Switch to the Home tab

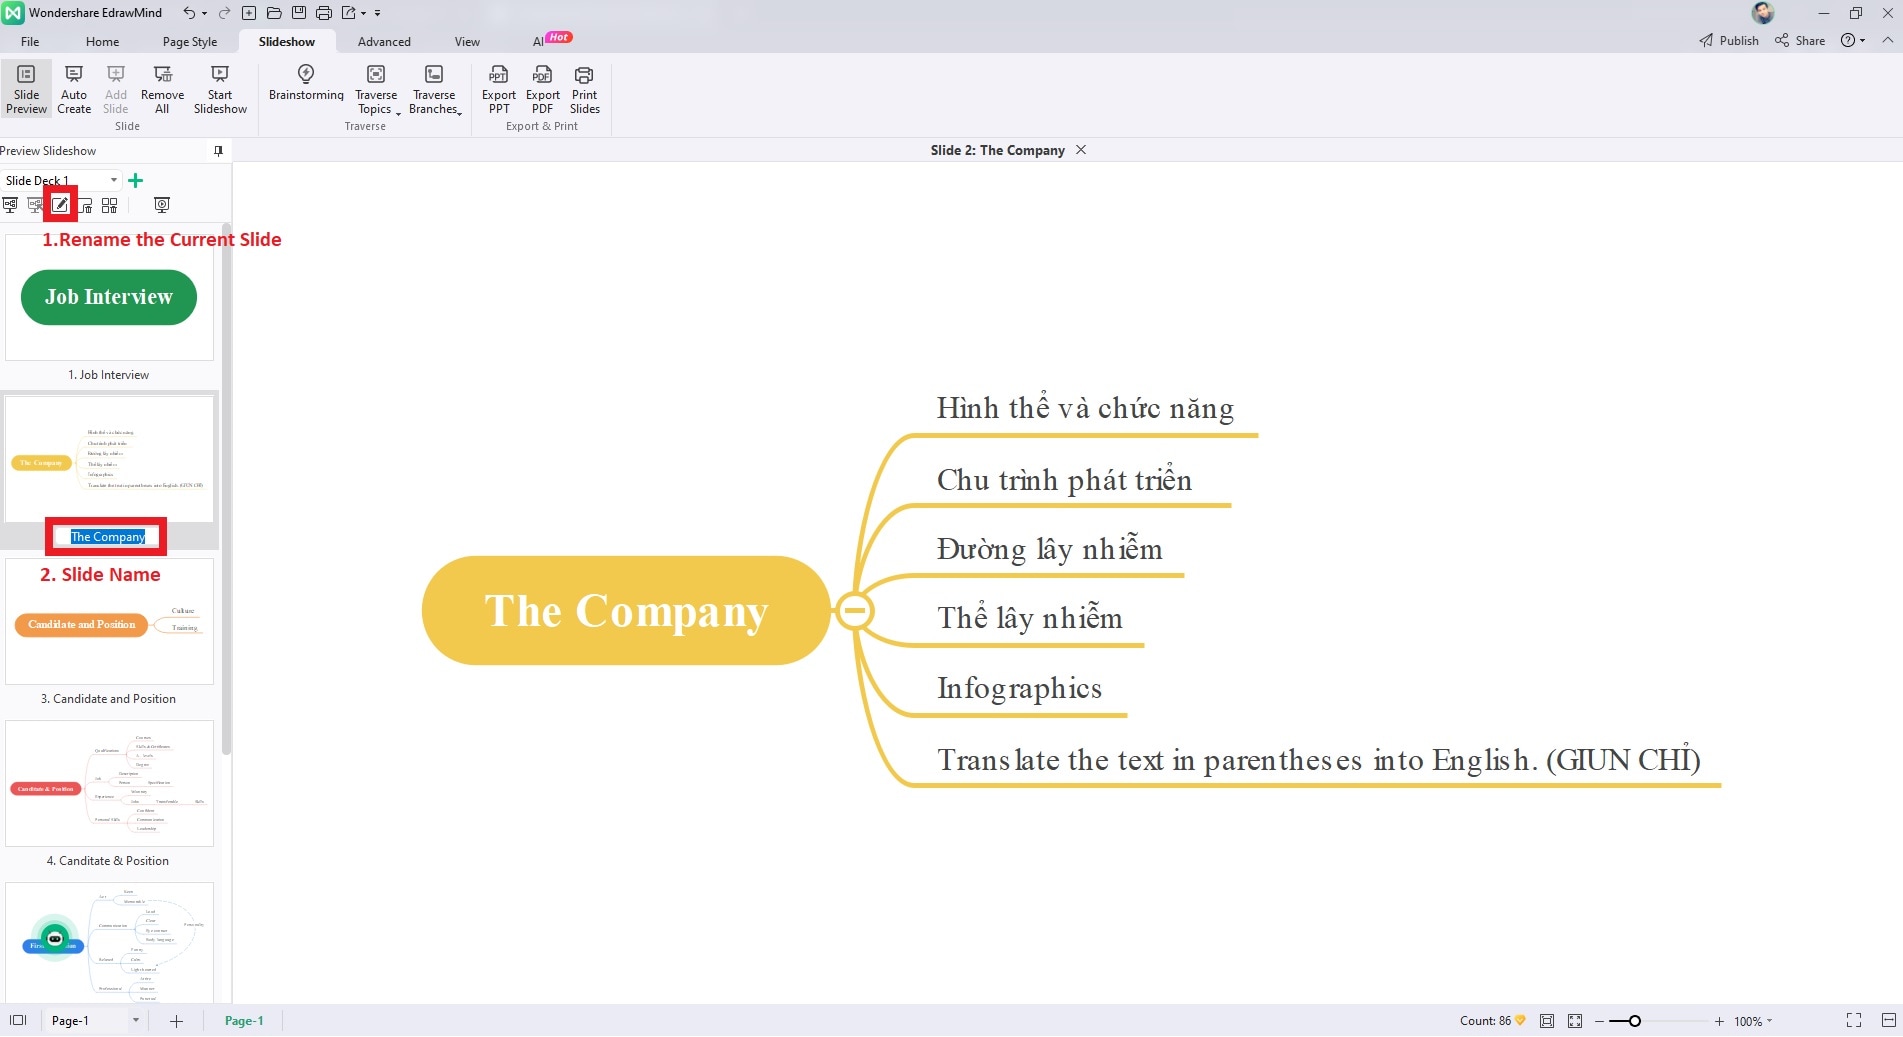[102, 41]
